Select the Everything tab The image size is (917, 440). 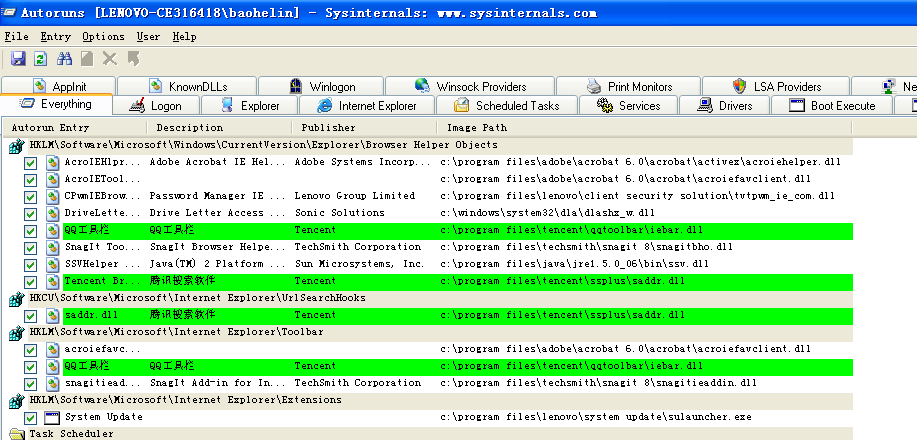[x=56, y=104]
